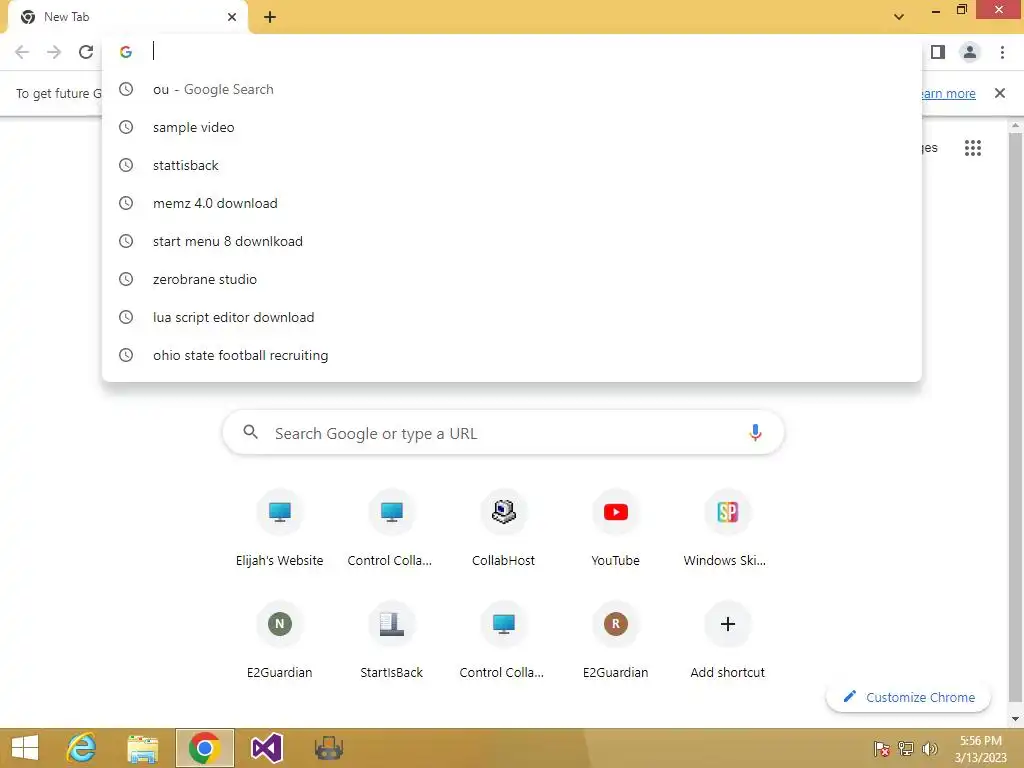
Task: Click the scrollbar down arrow
Action: pos(1015,719)
